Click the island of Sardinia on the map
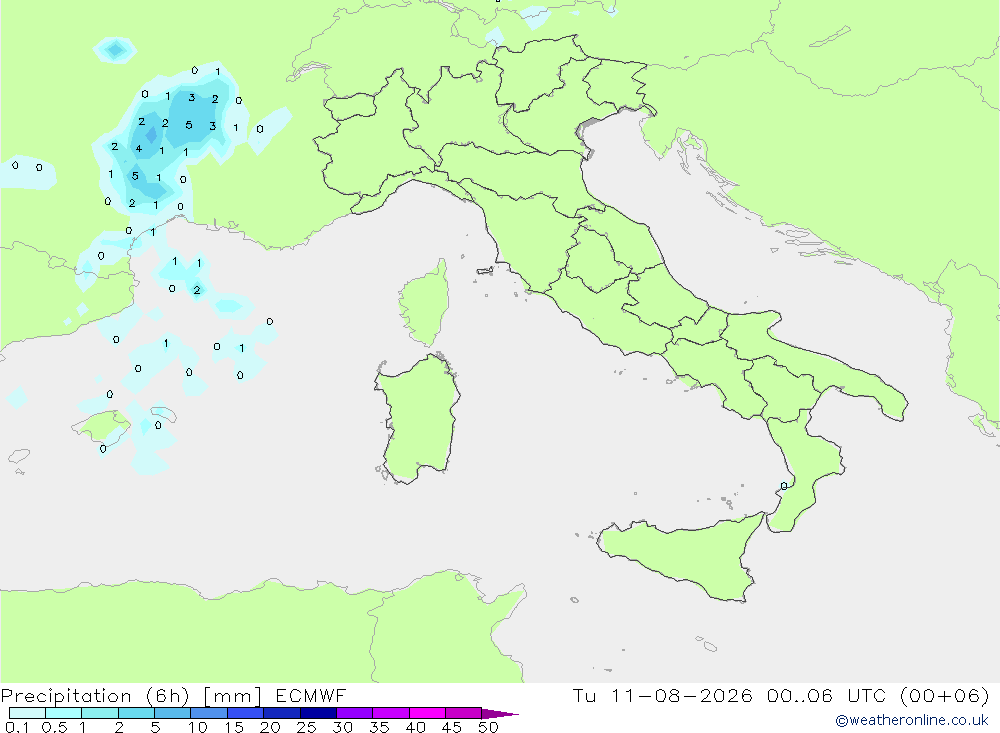 (x=418, y=418)
